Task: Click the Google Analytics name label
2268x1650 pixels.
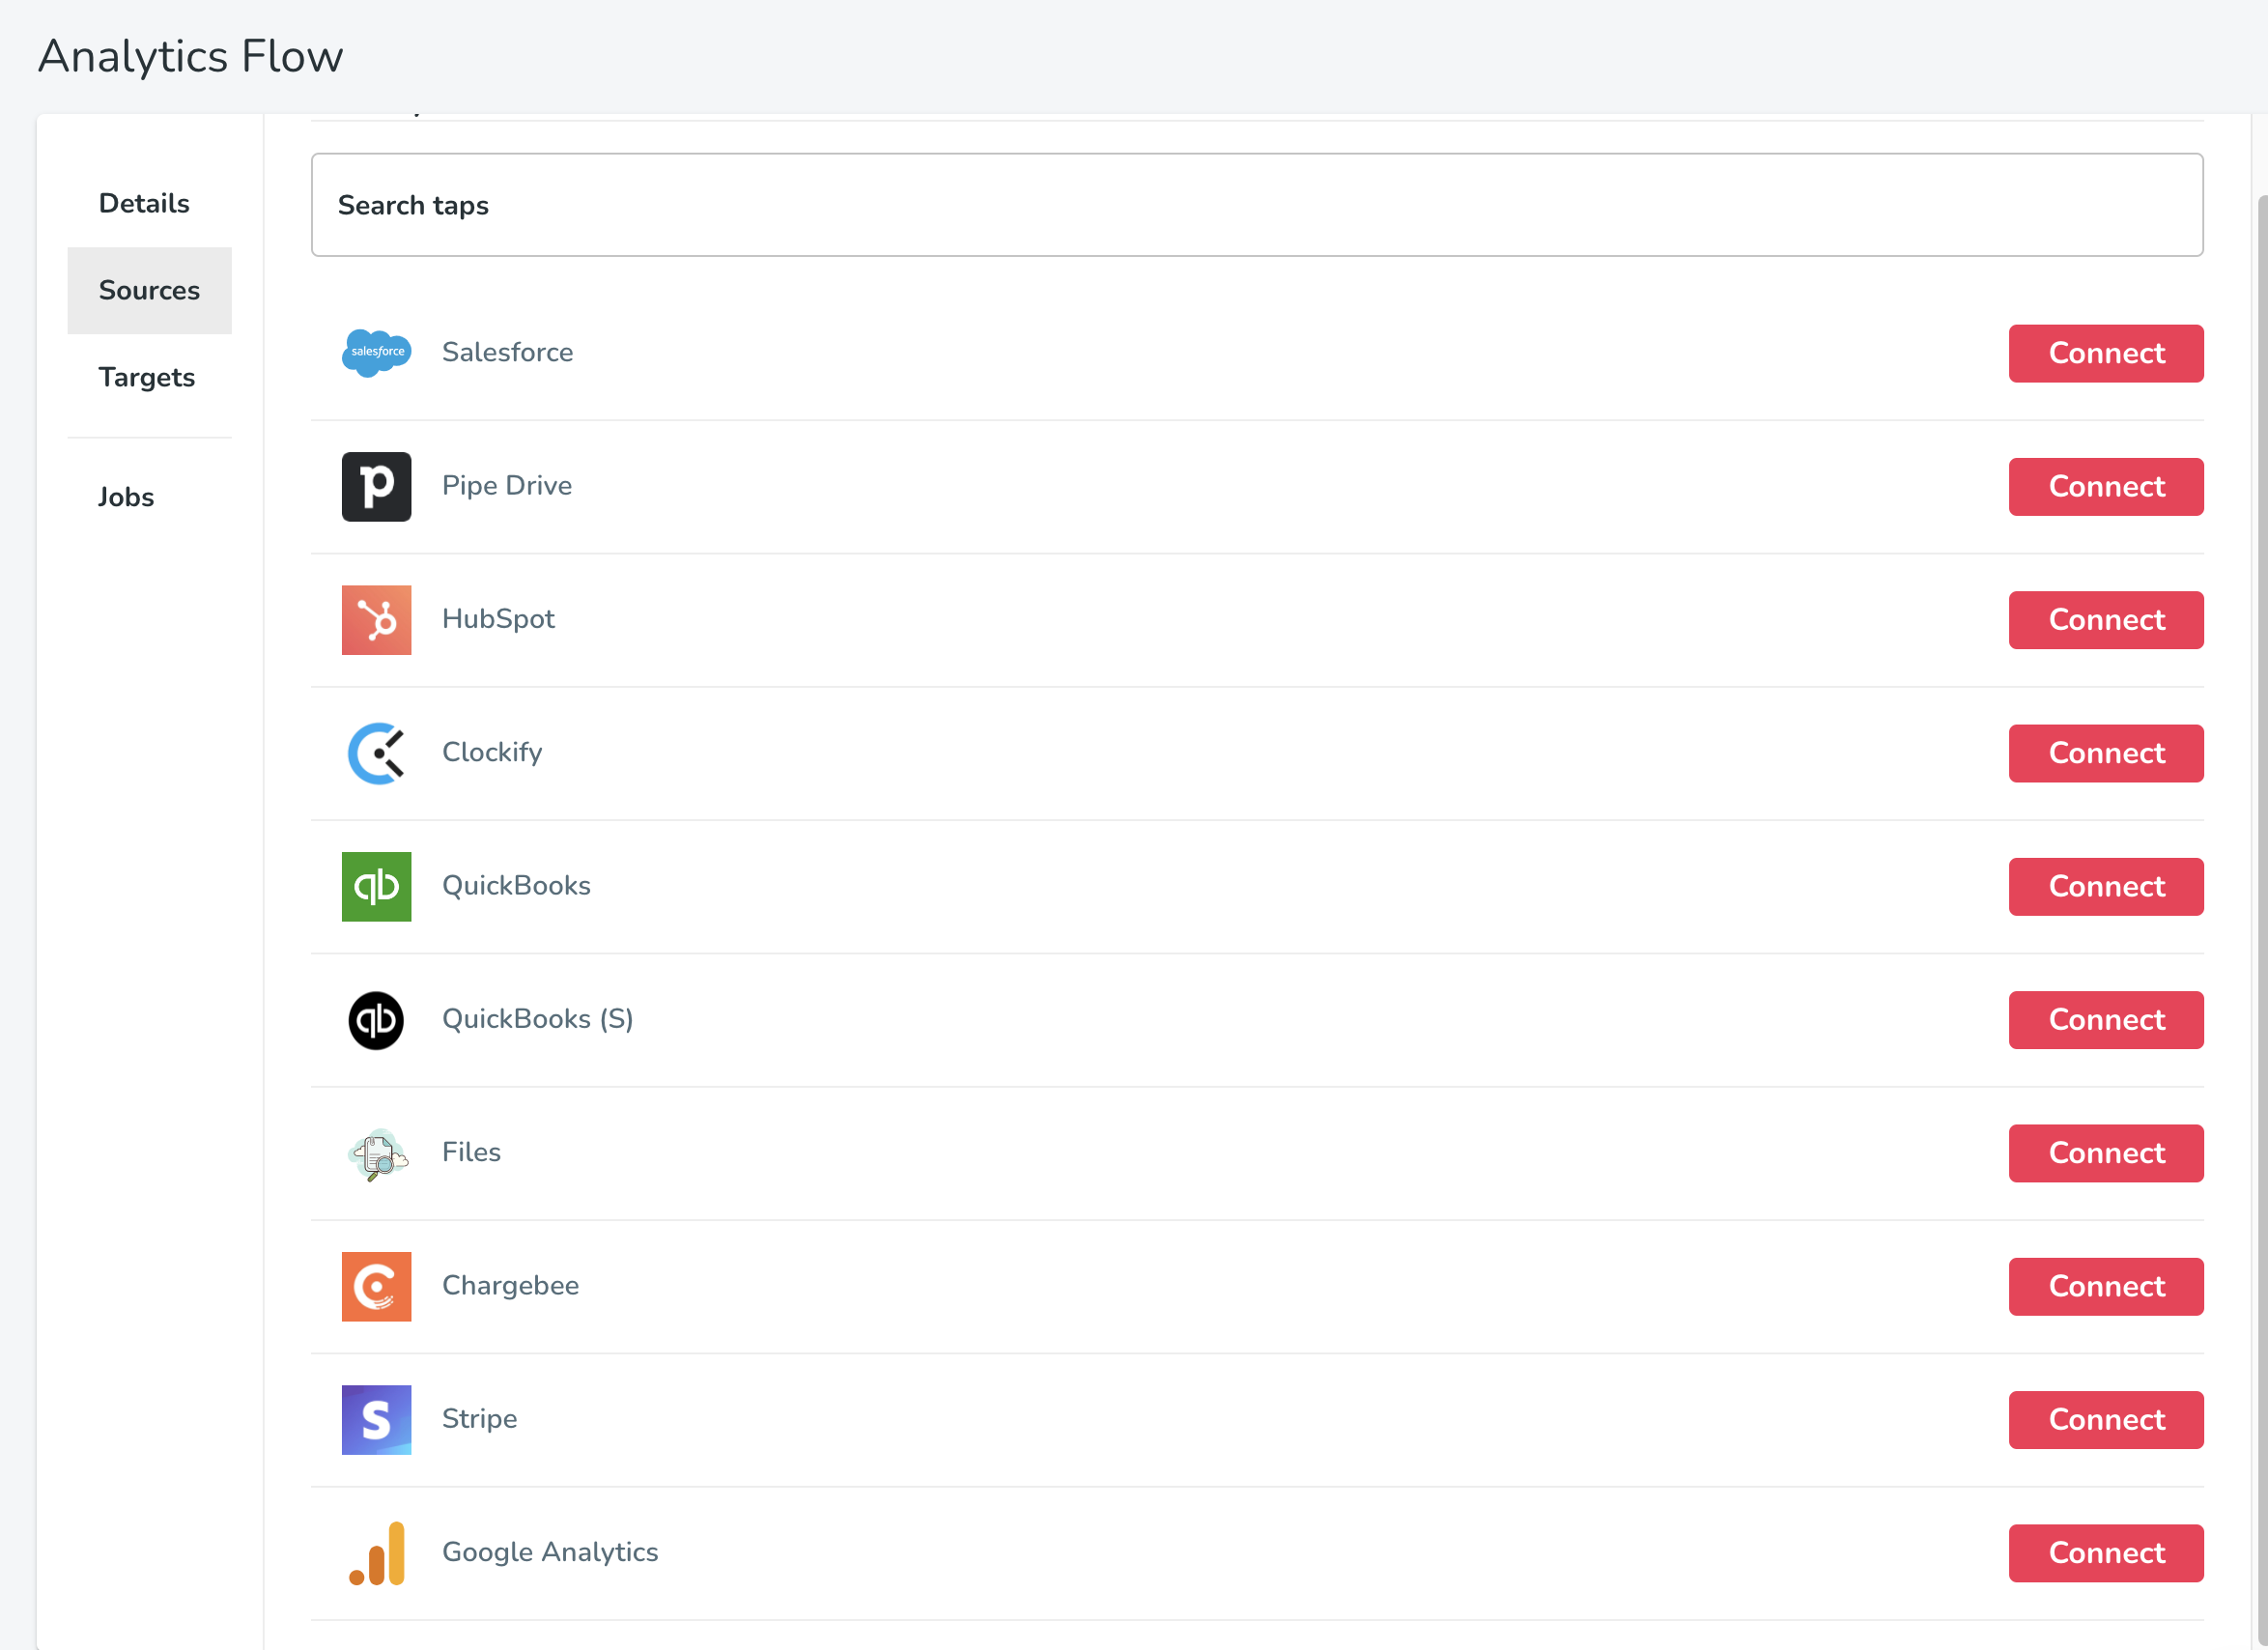Action: pos(550,1552)
